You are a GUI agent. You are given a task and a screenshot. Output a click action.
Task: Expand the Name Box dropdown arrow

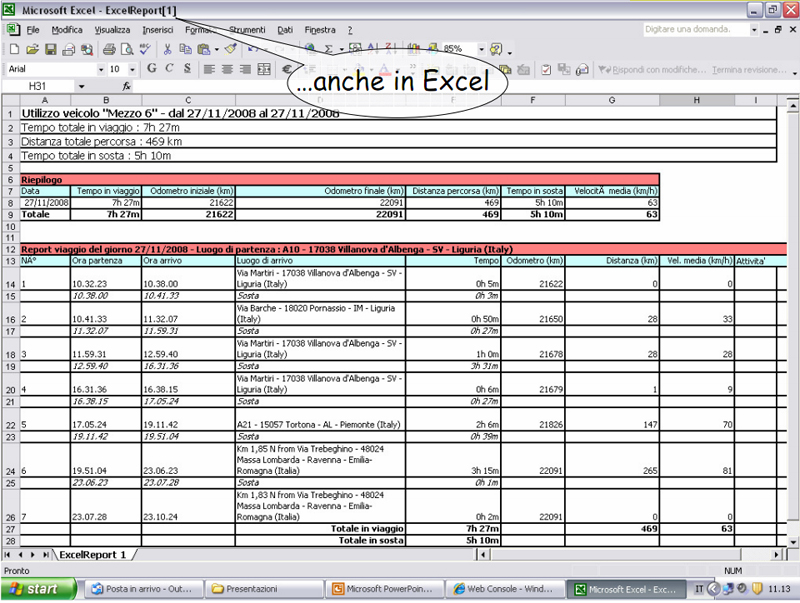(82, 86)
